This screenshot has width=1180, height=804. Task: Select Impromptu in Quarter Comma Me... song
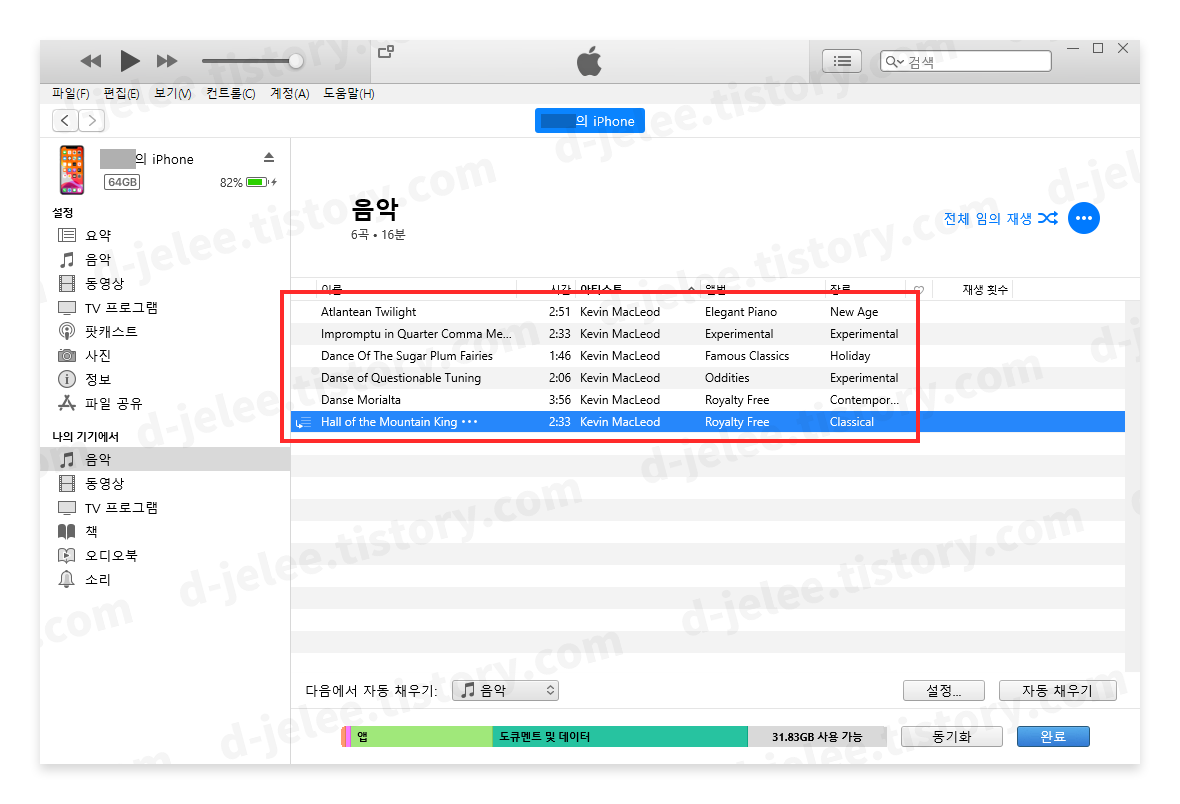pos(415,333)
